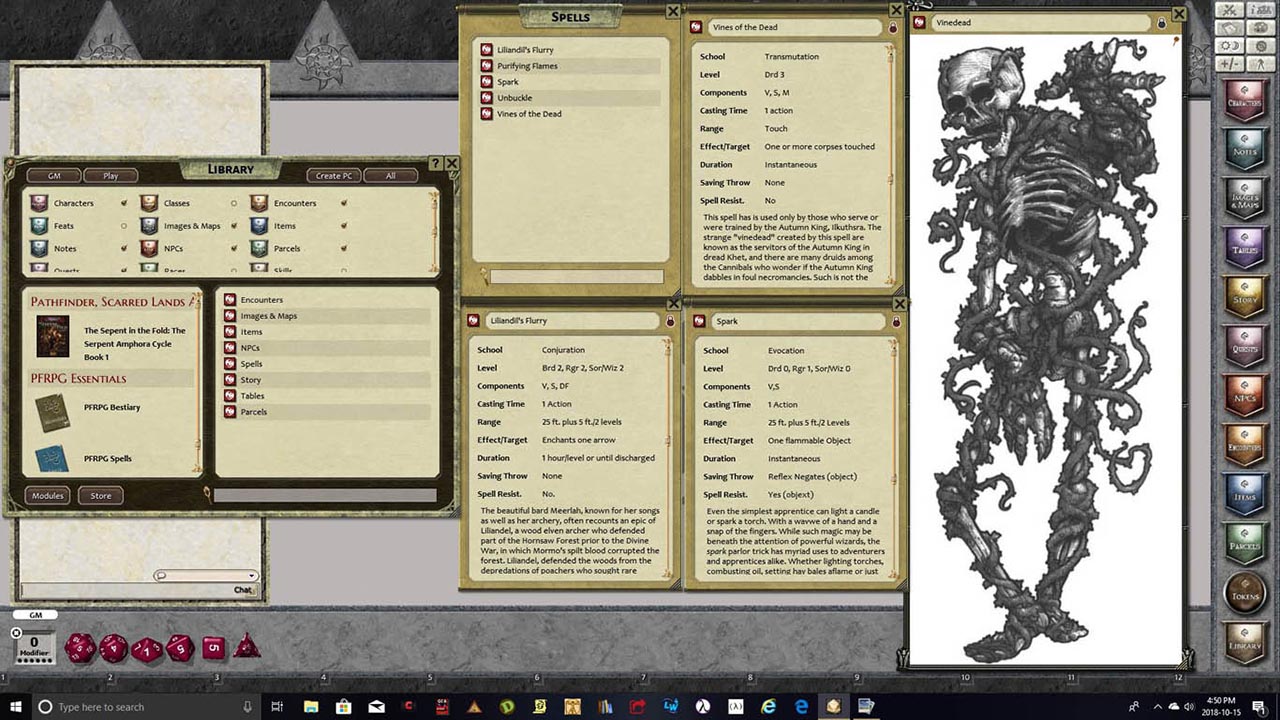This screenshot has height=720, width=1280.
Task: Open the Characters shield on the sidebar
Action: tap(1244, 98)
